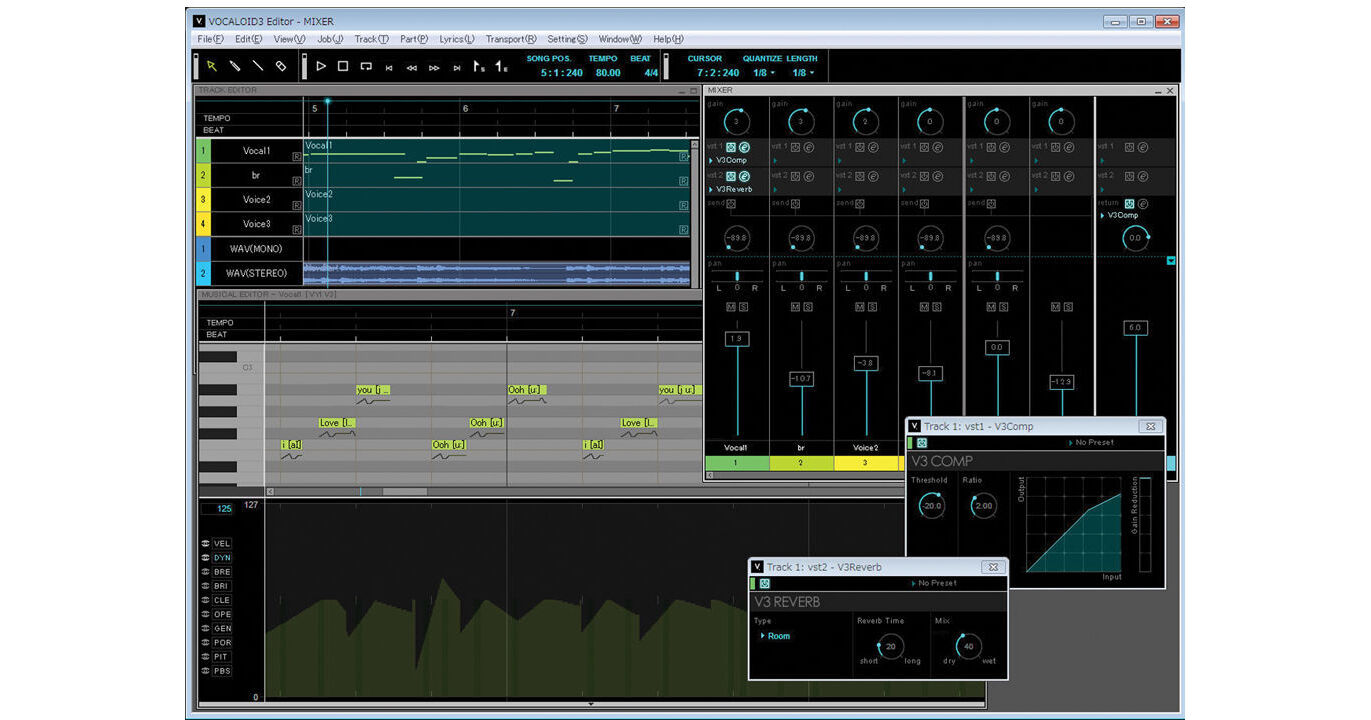
Task: Click the rewind button
Action: tap(411, 68)
